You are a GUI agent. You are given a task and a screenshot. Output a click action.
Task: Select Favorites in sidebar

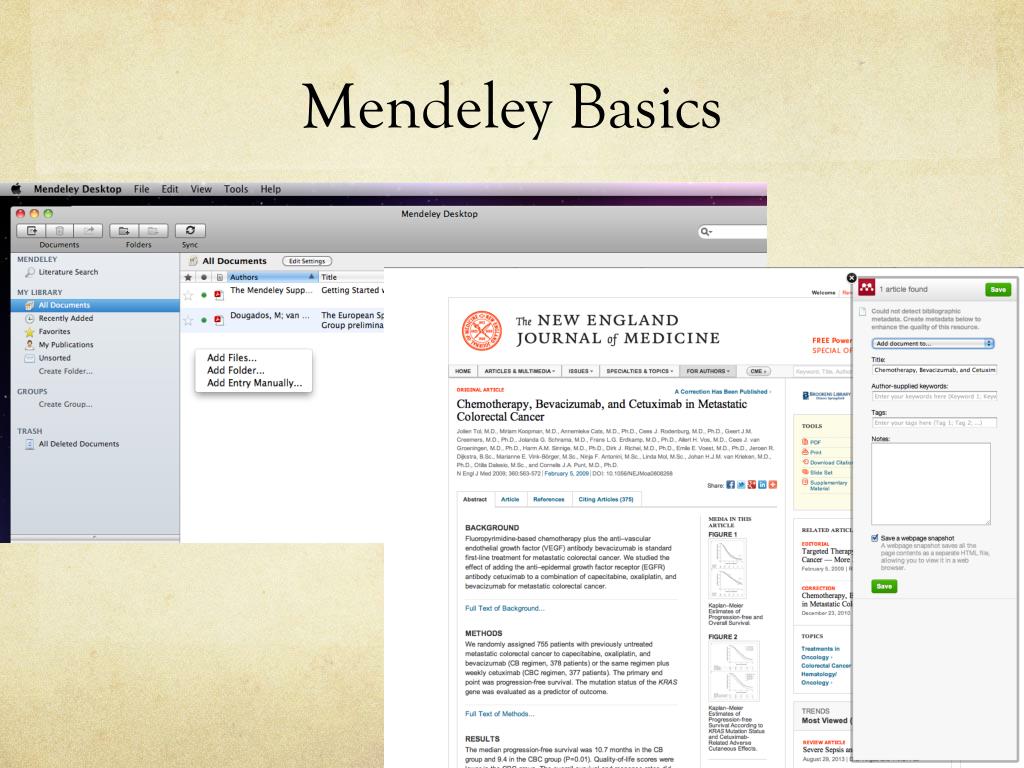click(x=54, y=332)
